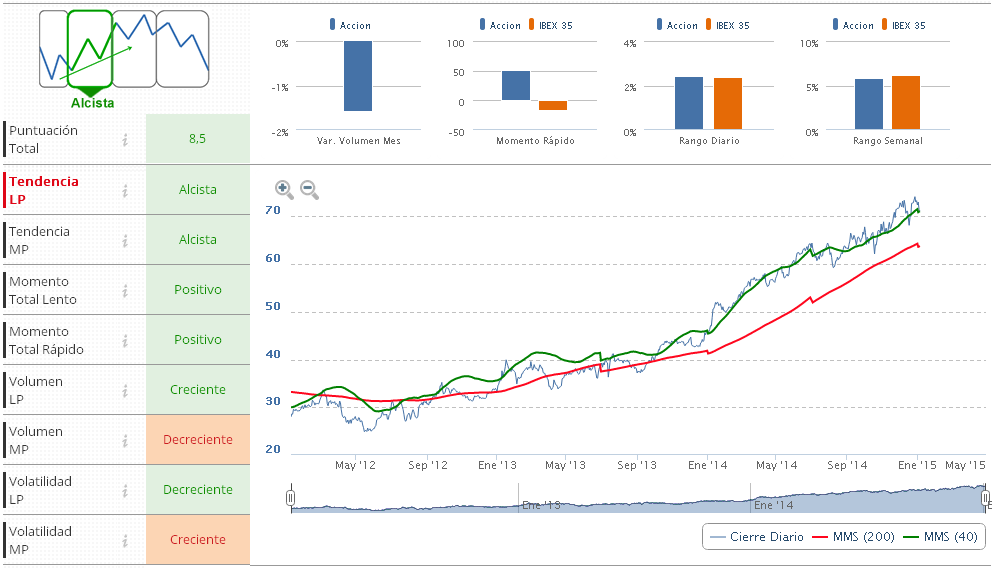
Task: Click the zoom in magnifier icon
Action: pyautogui.click(x=284, y=189)
